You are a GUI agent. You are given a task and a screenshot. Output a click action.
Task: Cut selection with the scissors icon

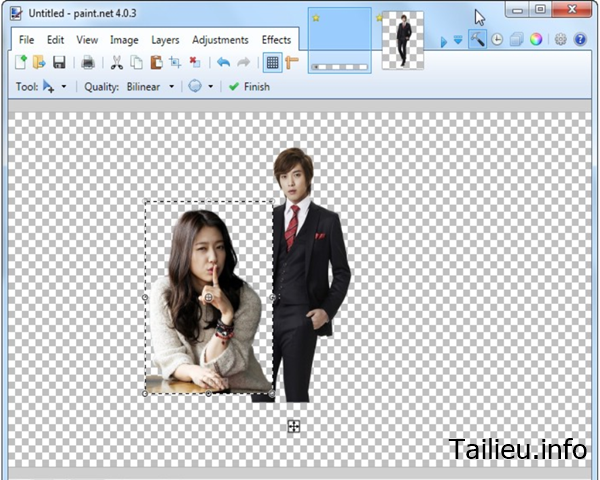(x=117, y=62)
